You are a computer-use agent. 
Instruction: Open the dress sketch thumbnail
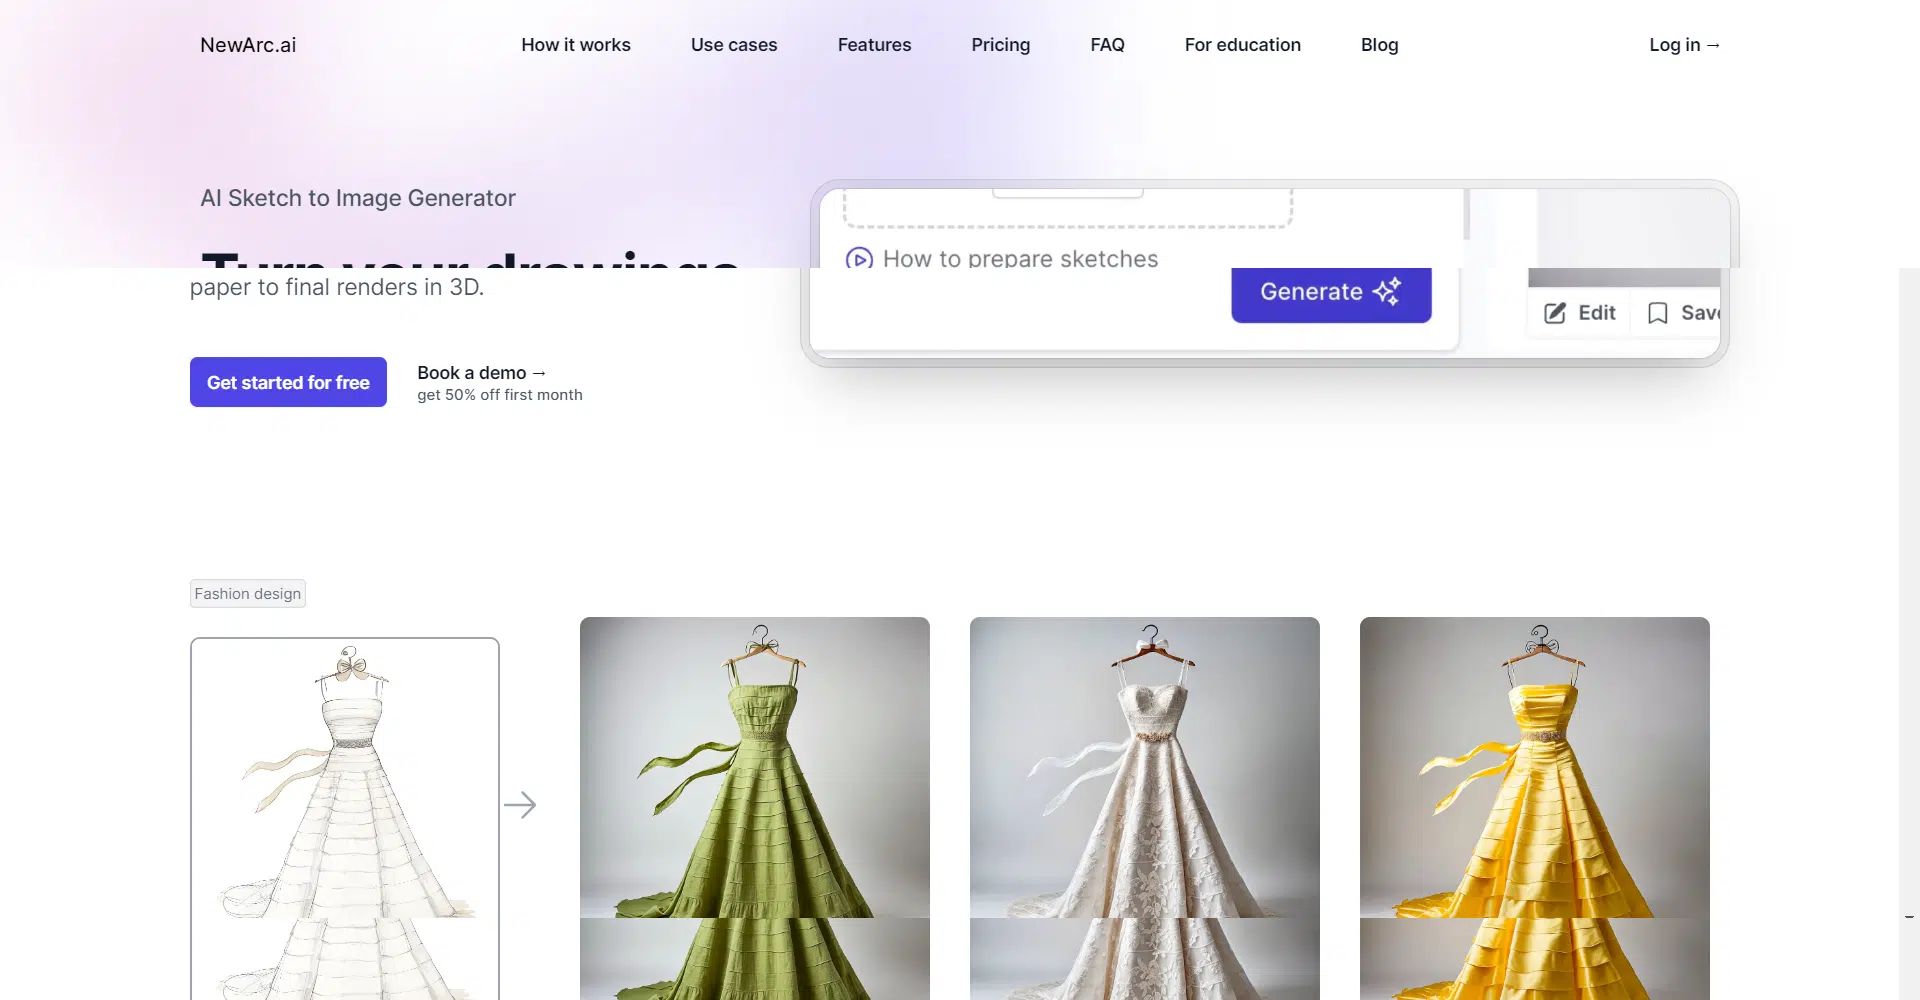(345, 800)
